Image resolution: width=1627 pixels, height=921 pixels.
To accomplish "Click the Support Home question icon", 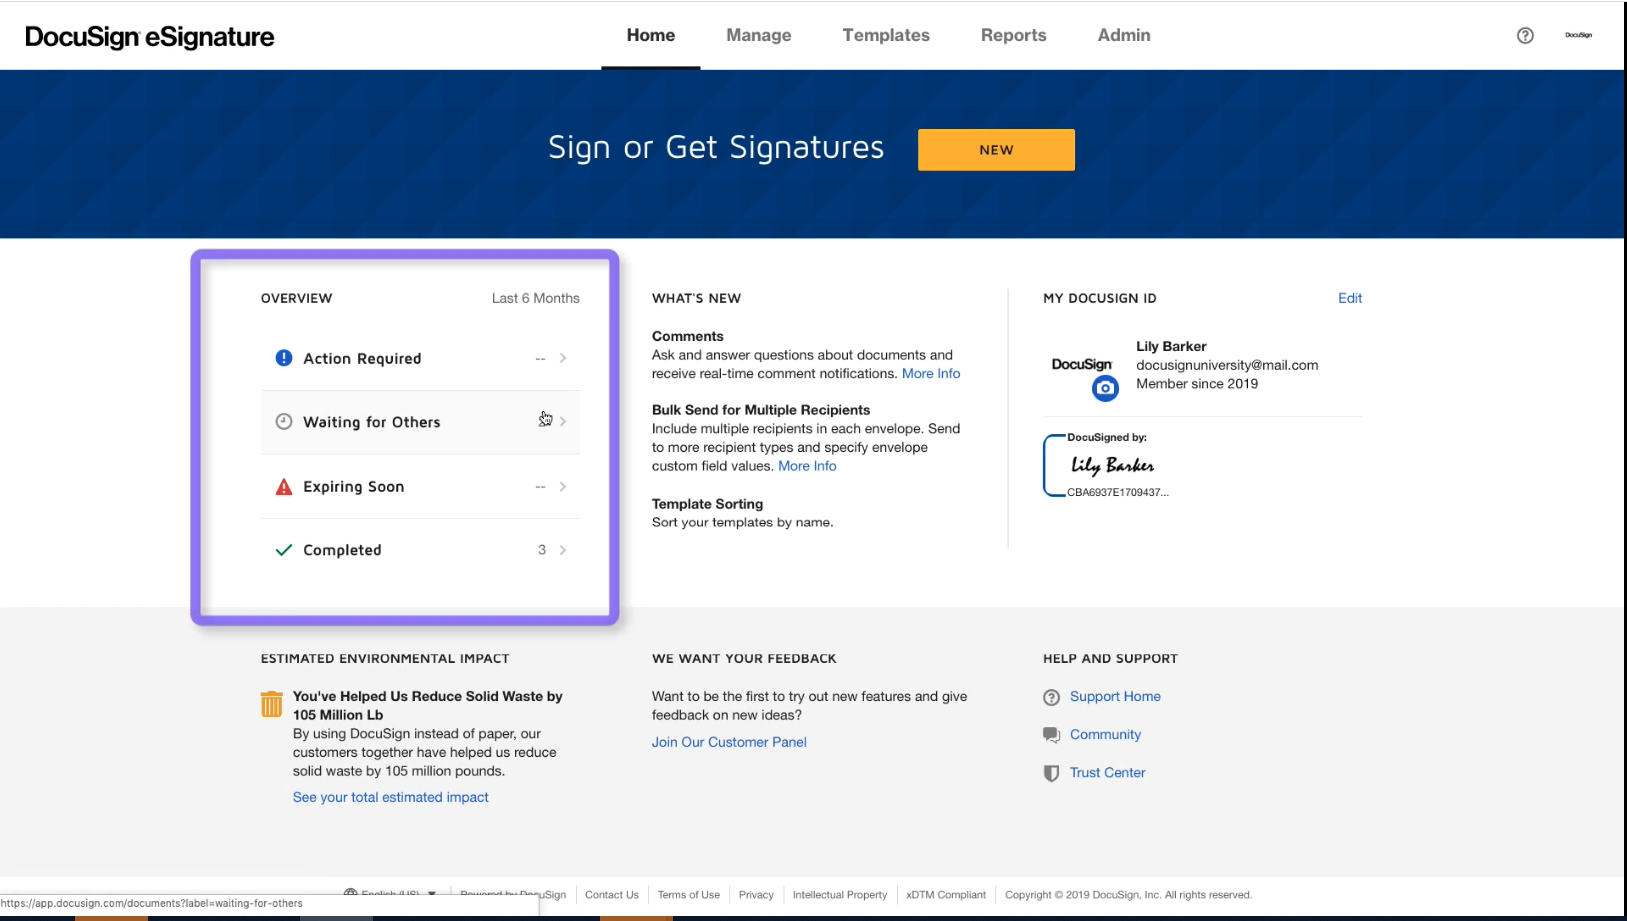I will (1051, 697).
